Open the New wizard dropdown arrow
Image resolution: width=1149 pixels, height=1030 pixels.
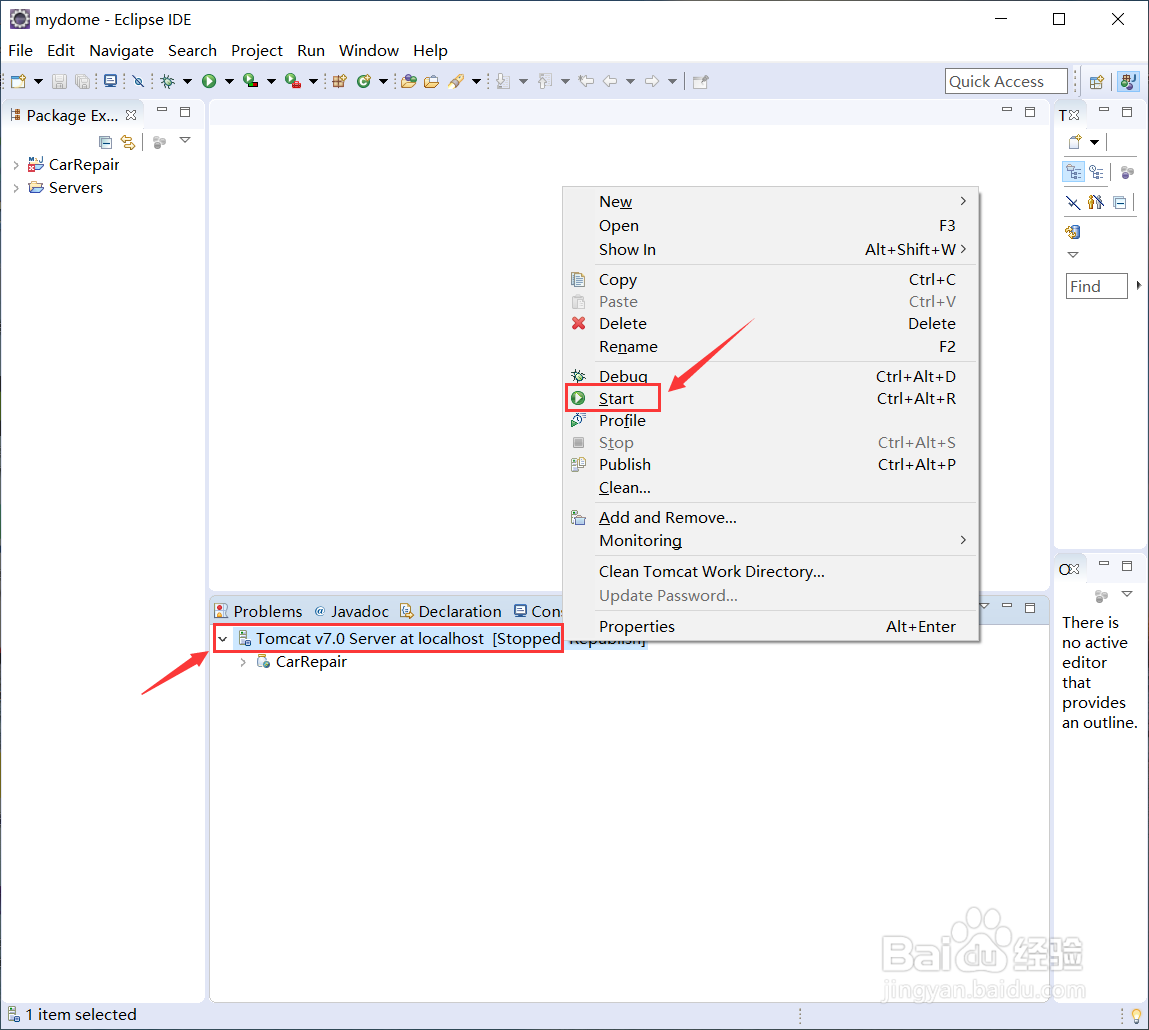[x=38, y=81]
